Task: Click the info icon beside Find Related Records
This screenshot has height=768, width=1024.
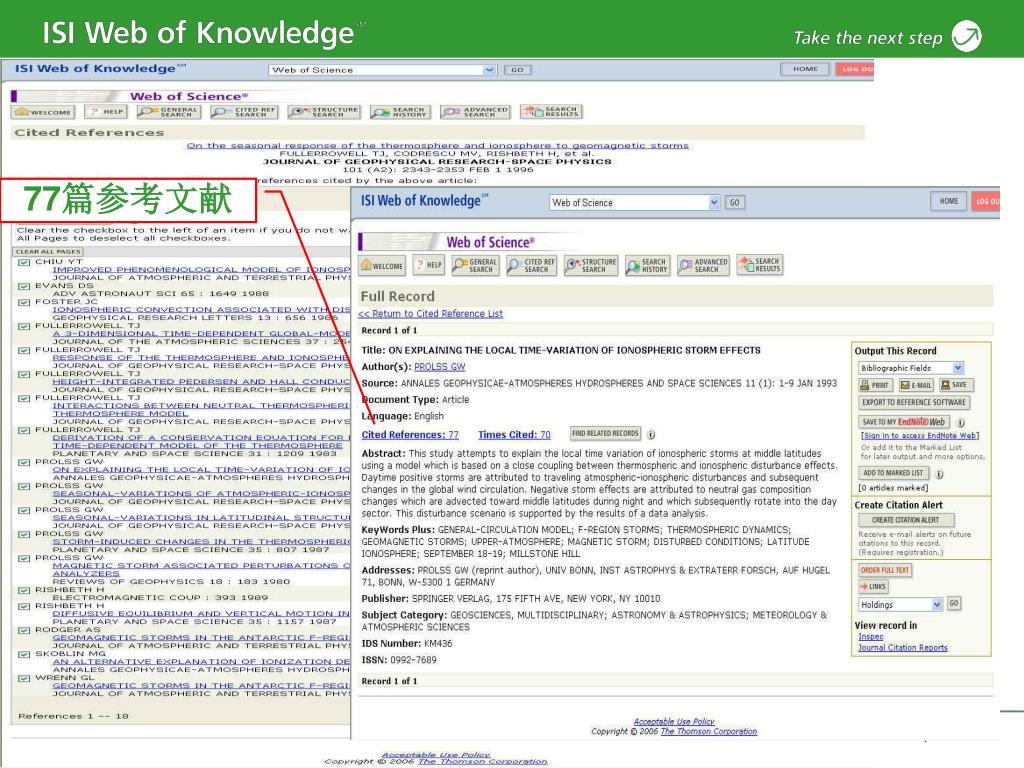Action: tap(651, 434)
